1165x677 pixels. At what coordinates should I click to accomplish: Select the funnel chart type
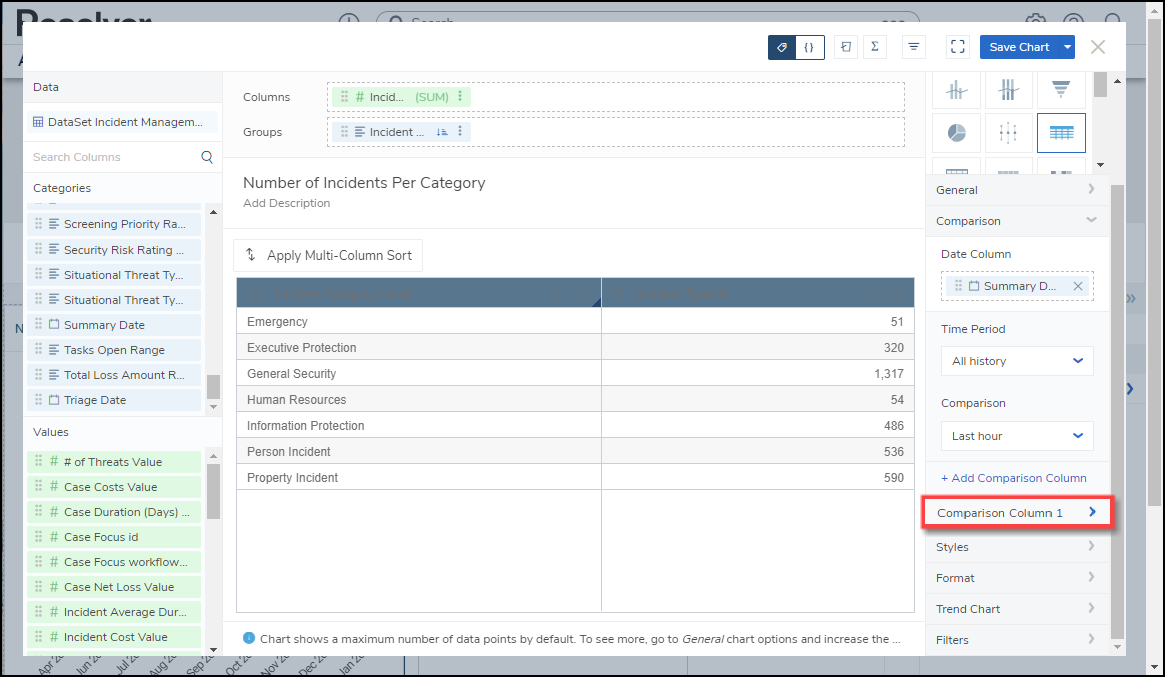[x=1061, y=91]
